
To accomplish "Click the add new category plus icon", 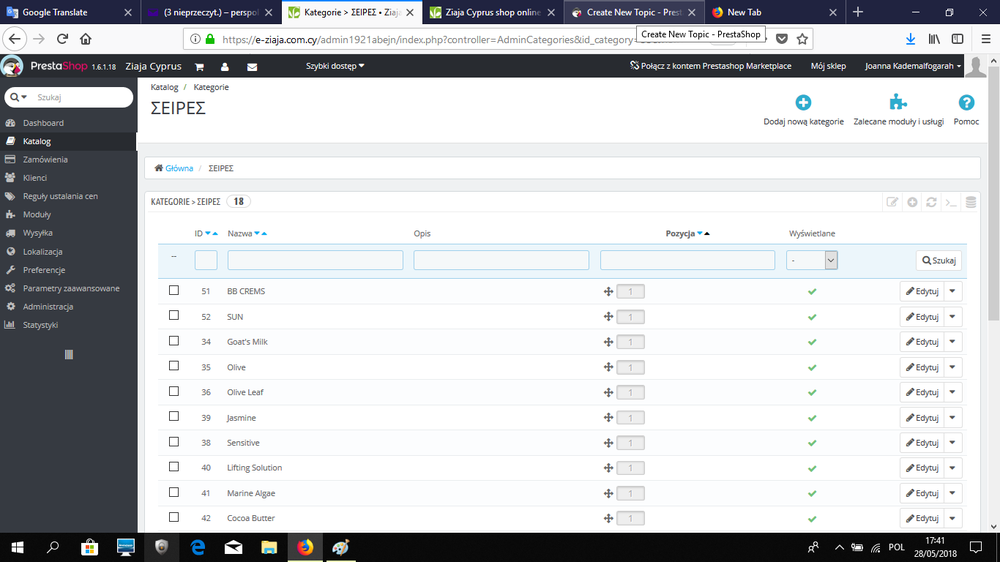I will (x=803, y=103).
